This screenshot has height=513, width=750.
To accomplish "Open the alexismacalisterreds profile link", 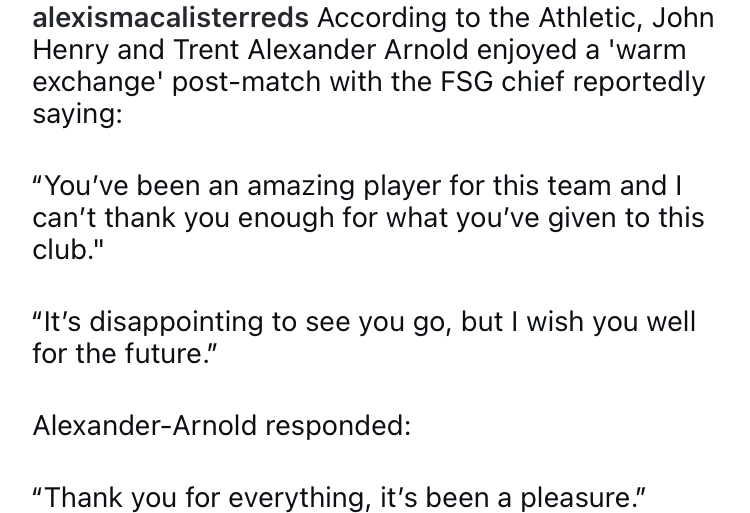I will click(x=163, y=18).
